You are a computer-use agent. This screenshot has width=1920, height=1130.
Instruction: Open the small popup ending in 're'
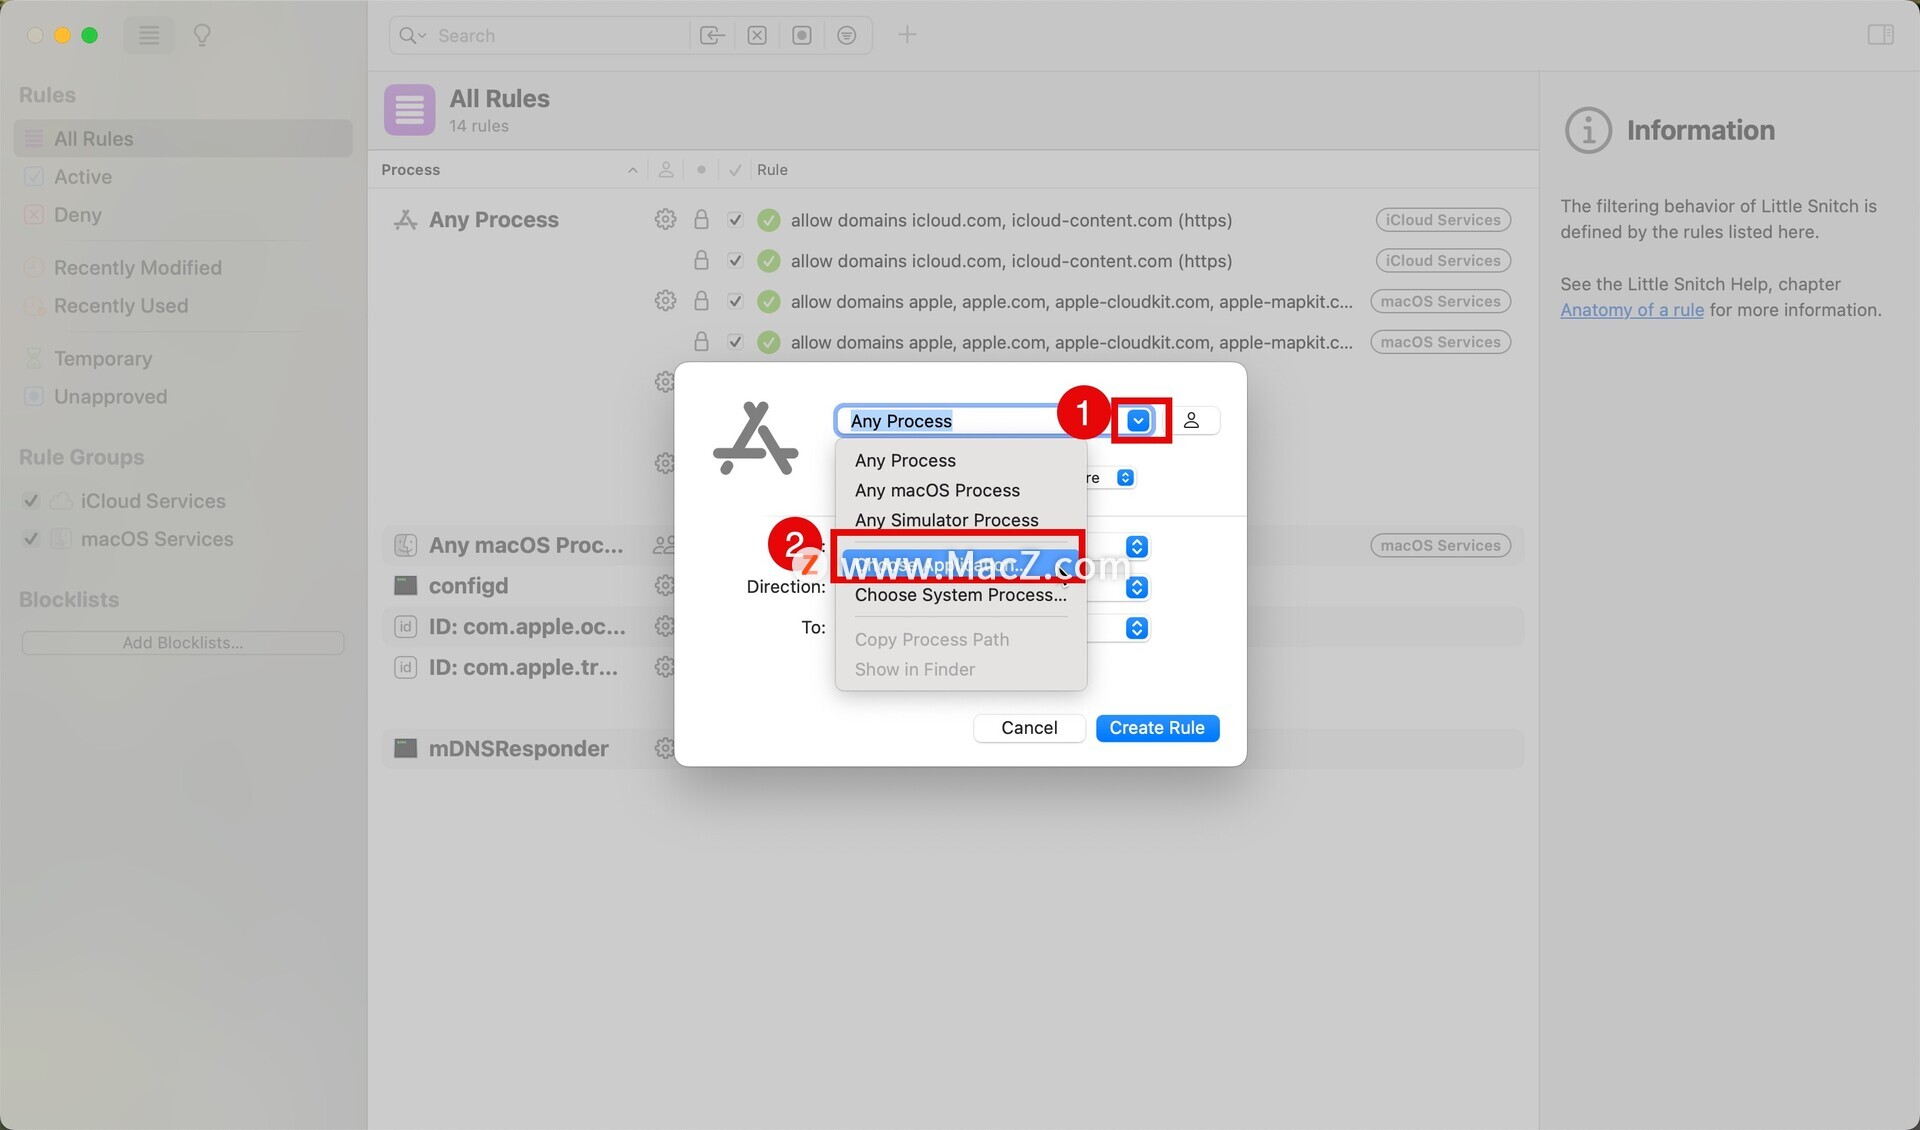point(1125,478)
